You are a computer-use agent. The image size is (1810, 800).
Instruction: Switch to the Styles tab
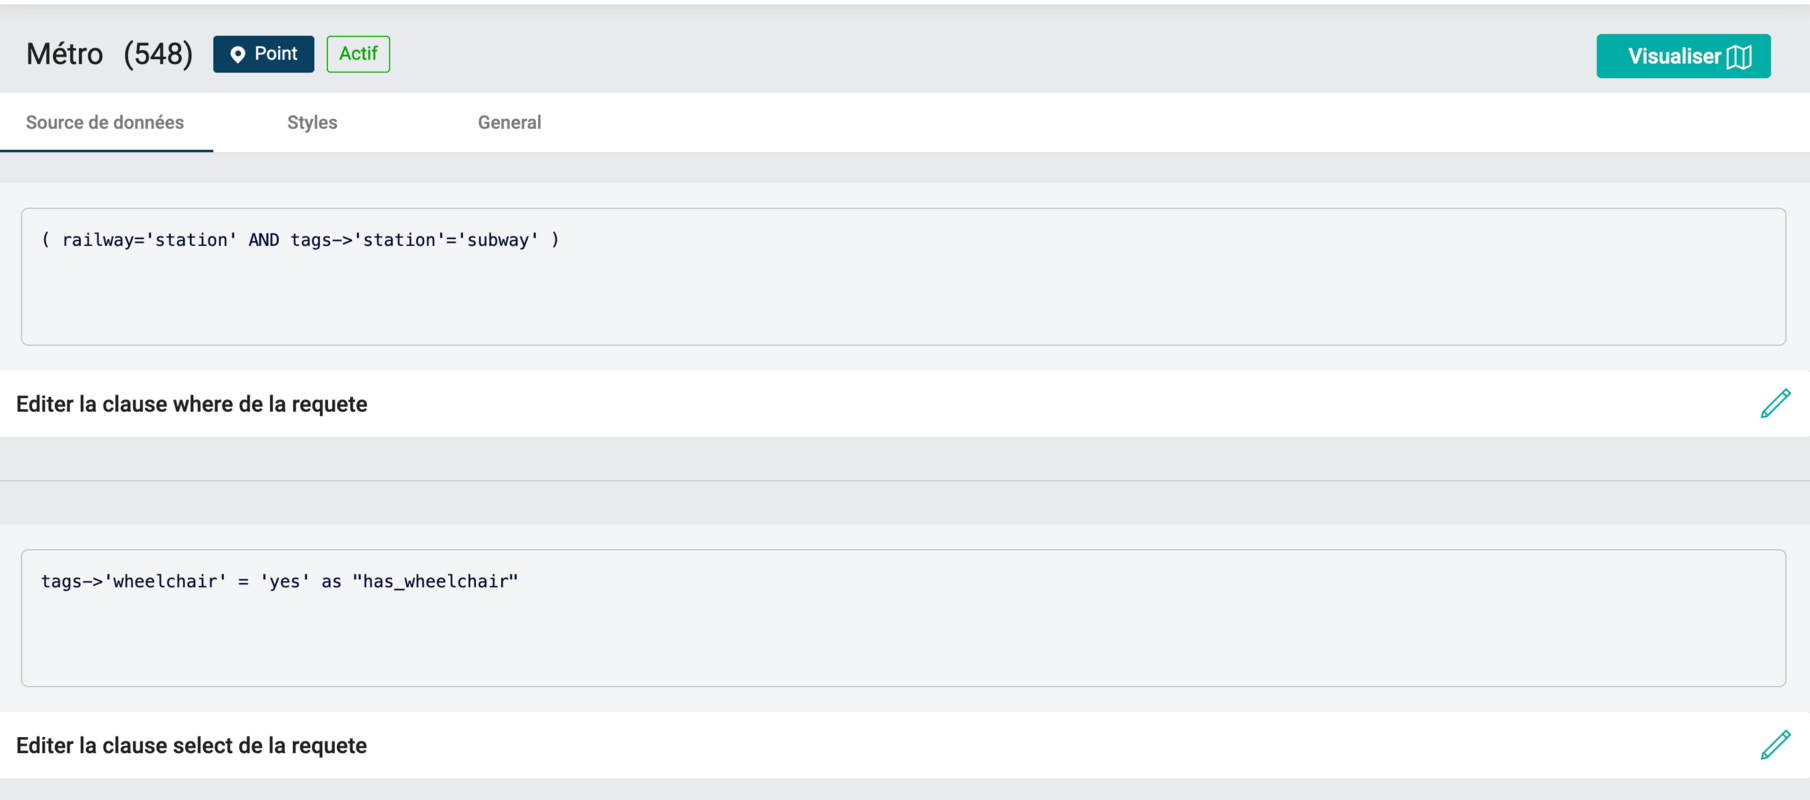click(312, 123)
